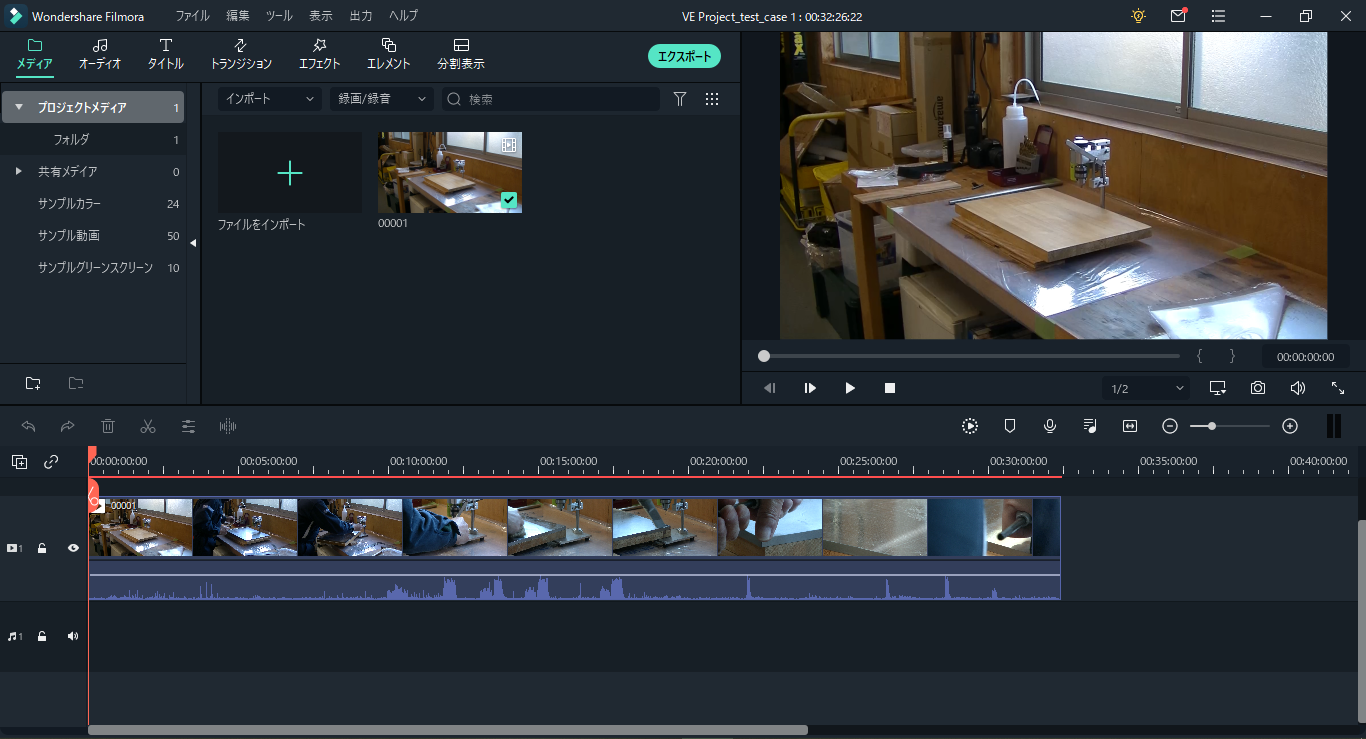The image size is (1366, 739).
Task: Mute audio track 1 with the speaker icon
Action: click(x=73, y=636)
